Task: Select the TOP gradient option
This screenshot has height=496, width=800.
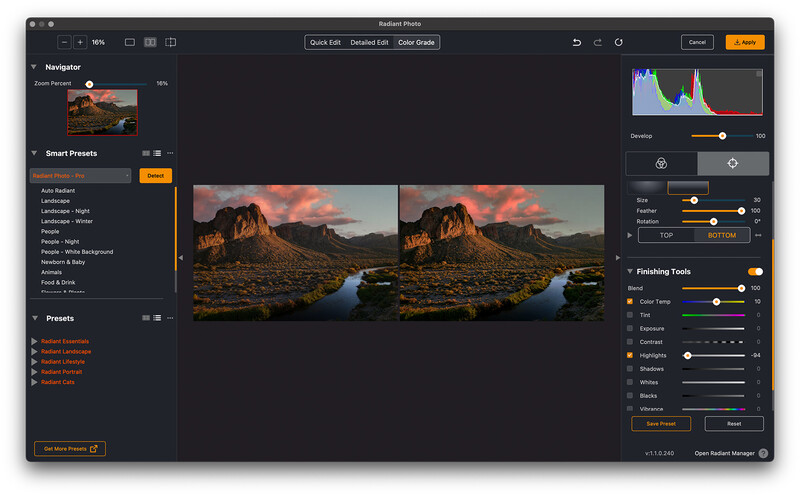Action: (x=666, y=235)
